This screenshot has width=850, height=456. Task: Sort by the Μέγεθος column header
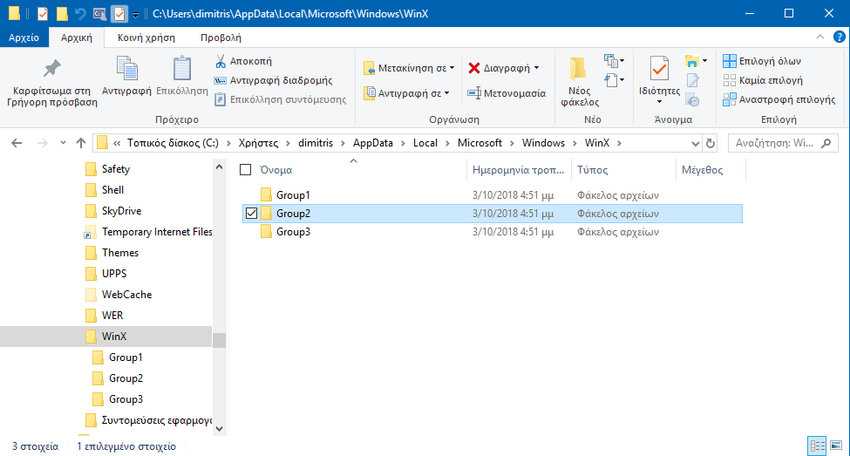click(702, 170)
